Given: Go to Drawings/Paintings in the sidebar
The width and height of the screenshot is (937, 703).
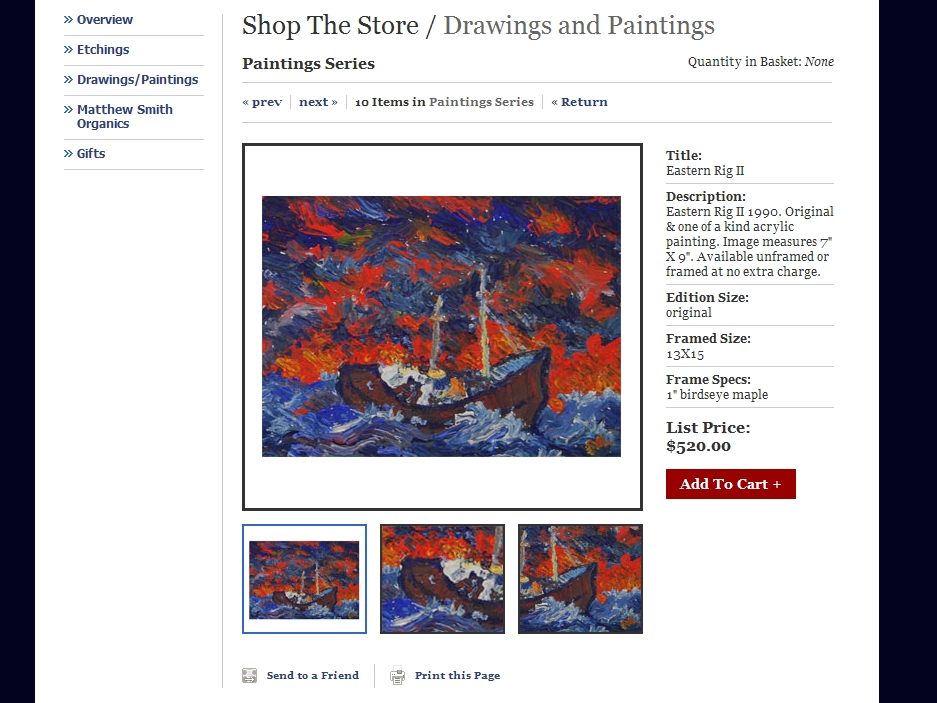Looking at the screenshot, I should click(137, 80).
